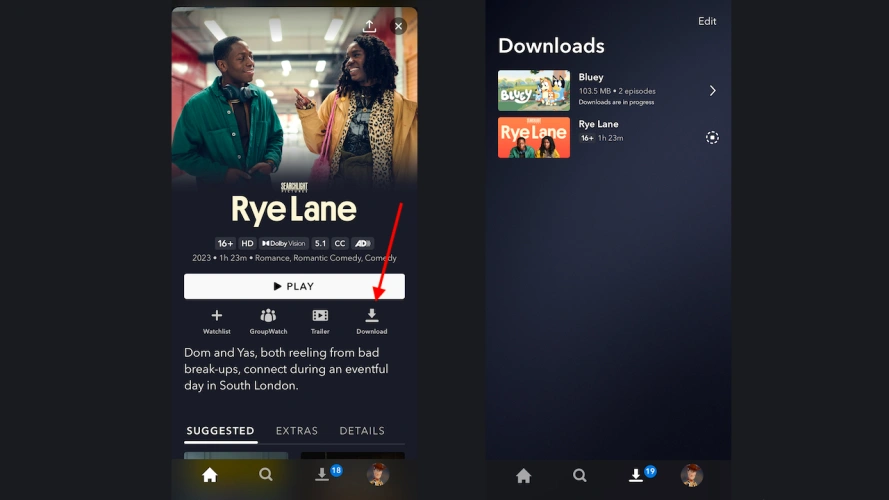
Task: Open profile avatar in left bottom bar
Action: (378, 475)
